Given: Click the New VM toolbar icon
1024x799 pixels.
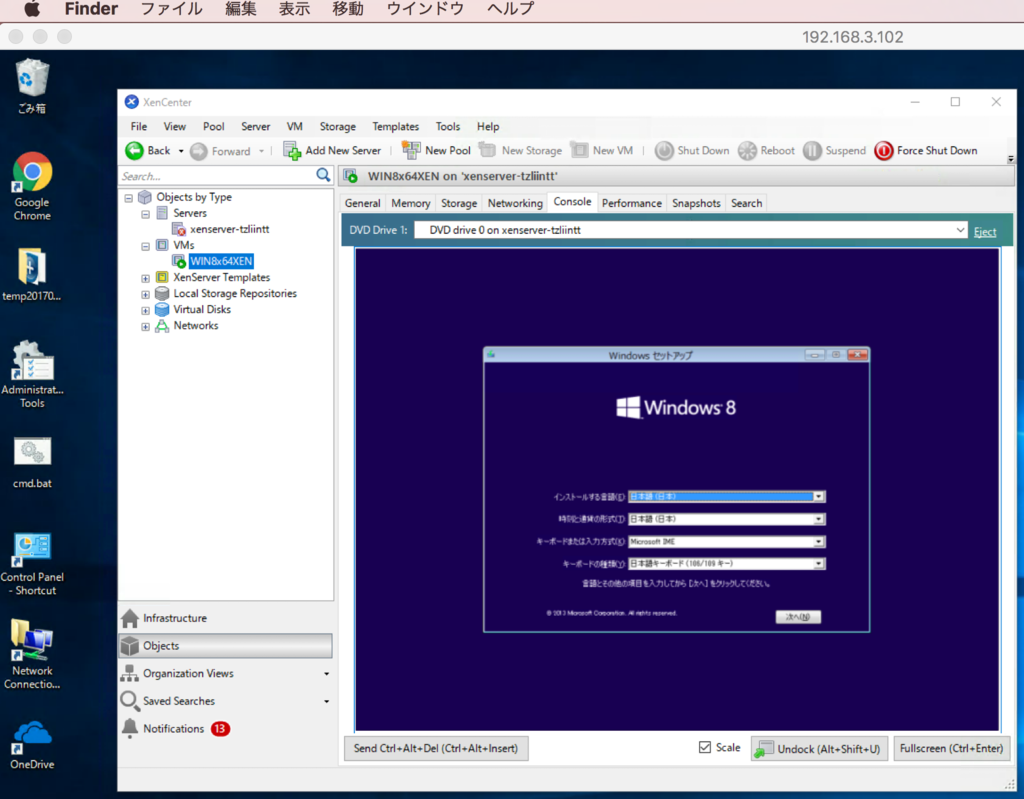Looking at the screenshot, I should [579, 150].
